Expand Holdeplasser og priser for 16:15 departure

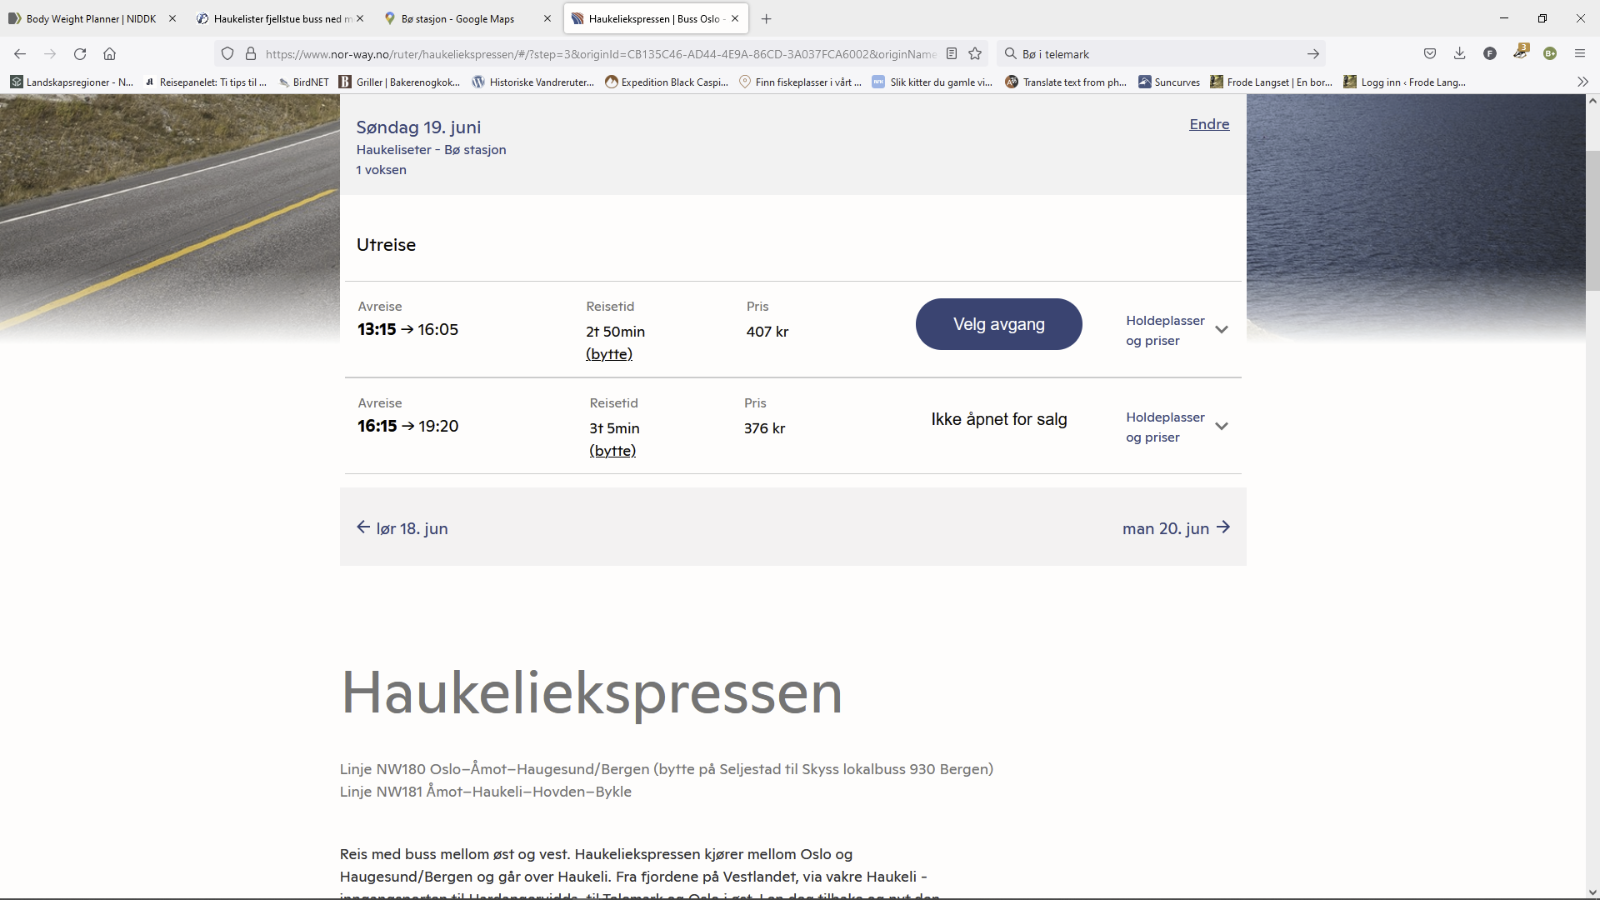pyautogui.click(x=1176, y=427)
